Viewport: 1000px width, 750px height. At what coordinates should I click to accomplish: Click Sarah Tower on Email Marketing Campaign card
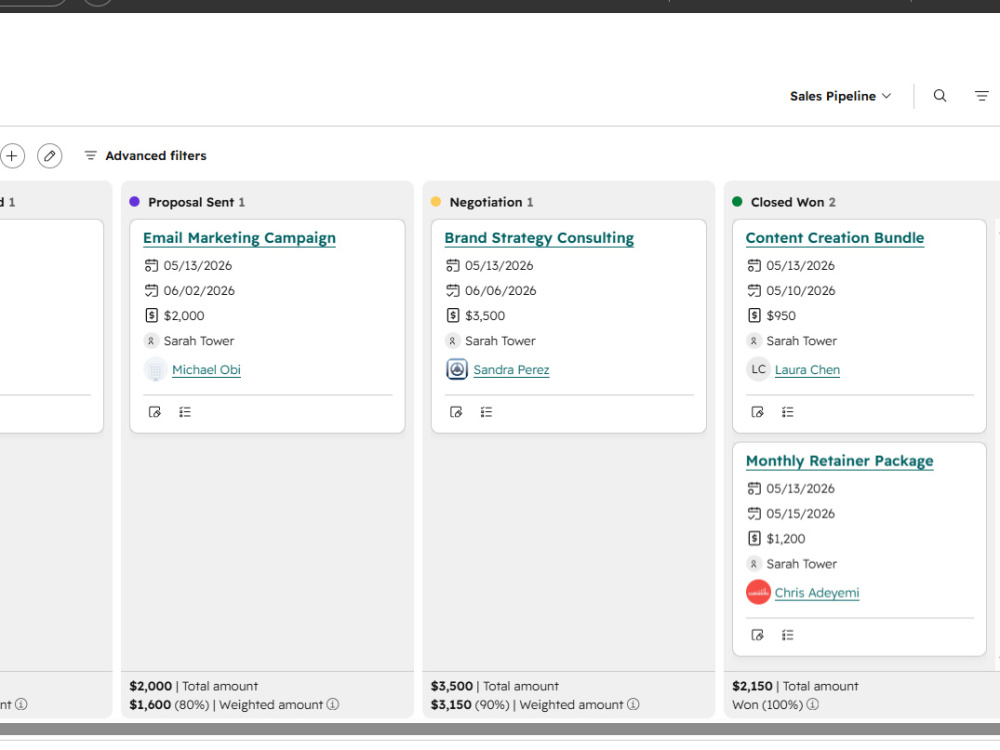[199, 341]
